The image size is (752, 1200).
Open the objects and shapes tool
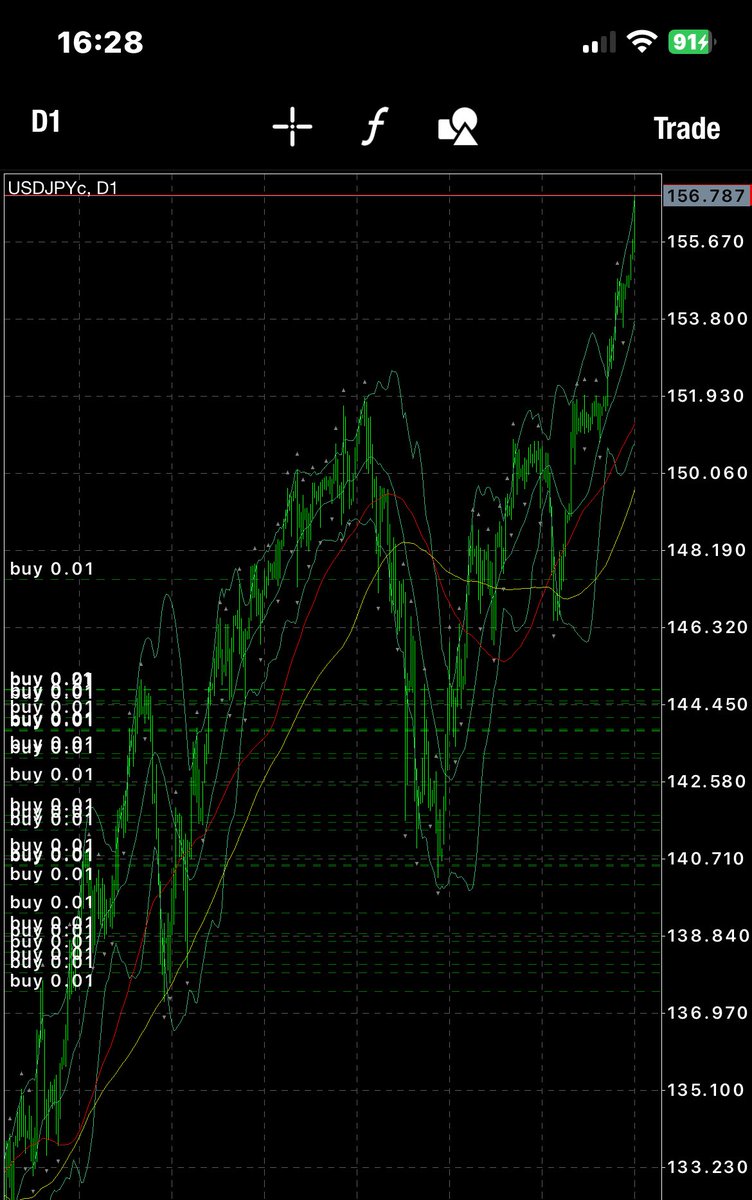pos(458,127)
